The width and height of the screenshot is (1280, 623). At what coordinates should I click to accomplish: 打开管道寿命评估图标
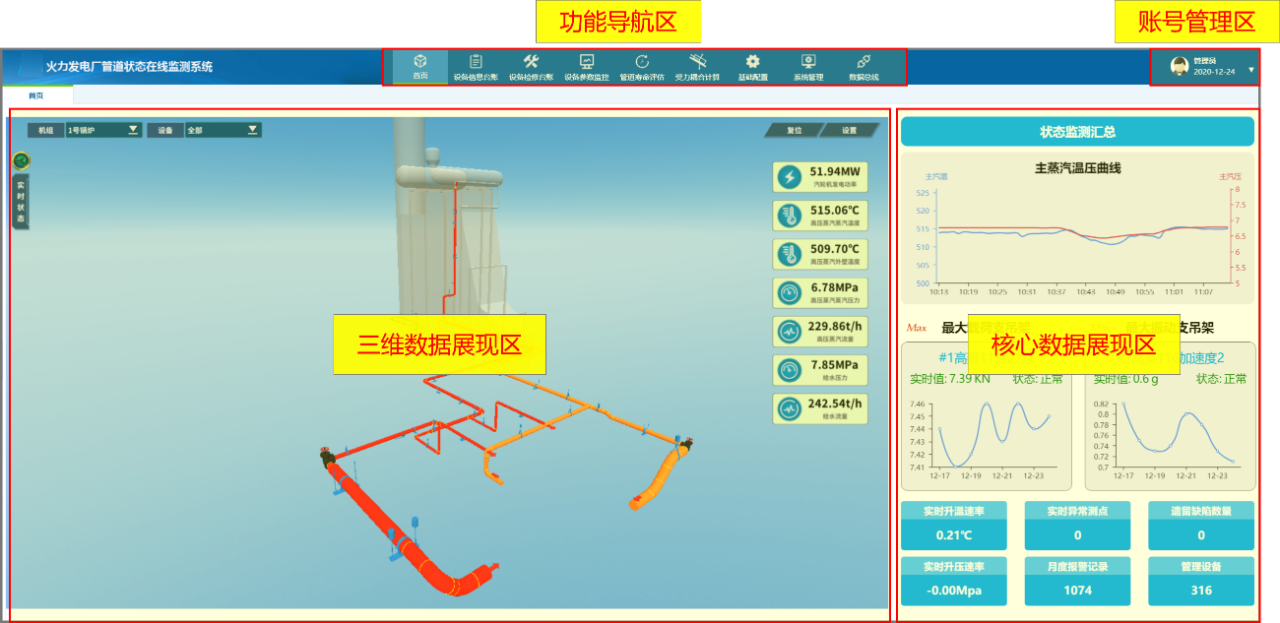point(643,66)
